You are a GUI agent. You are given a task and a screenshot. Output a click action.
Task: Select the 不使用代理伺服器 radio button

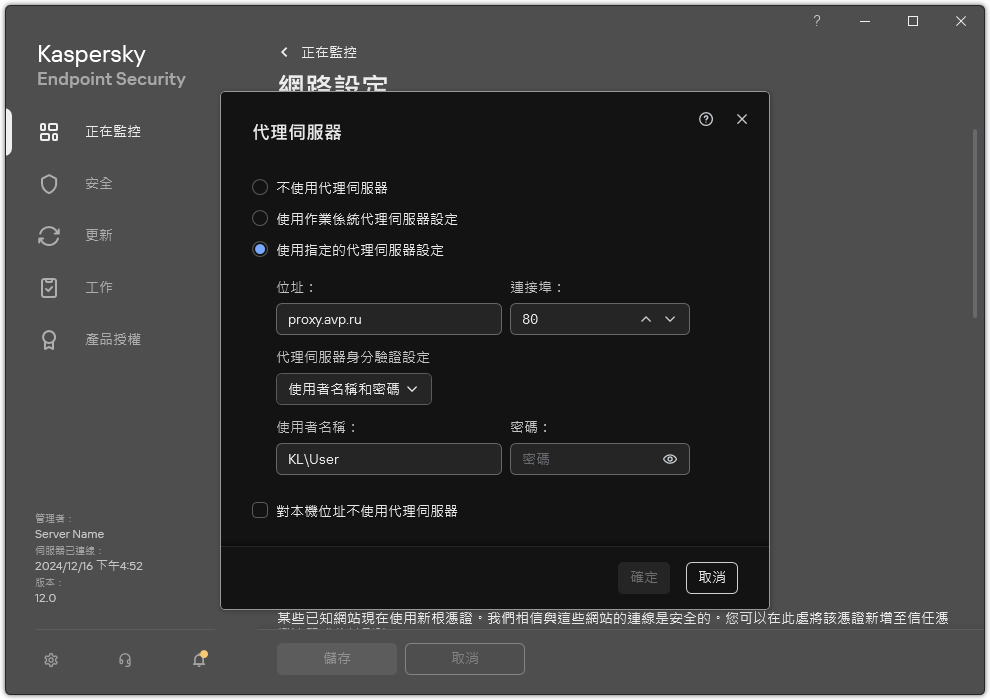pos(262,188)
